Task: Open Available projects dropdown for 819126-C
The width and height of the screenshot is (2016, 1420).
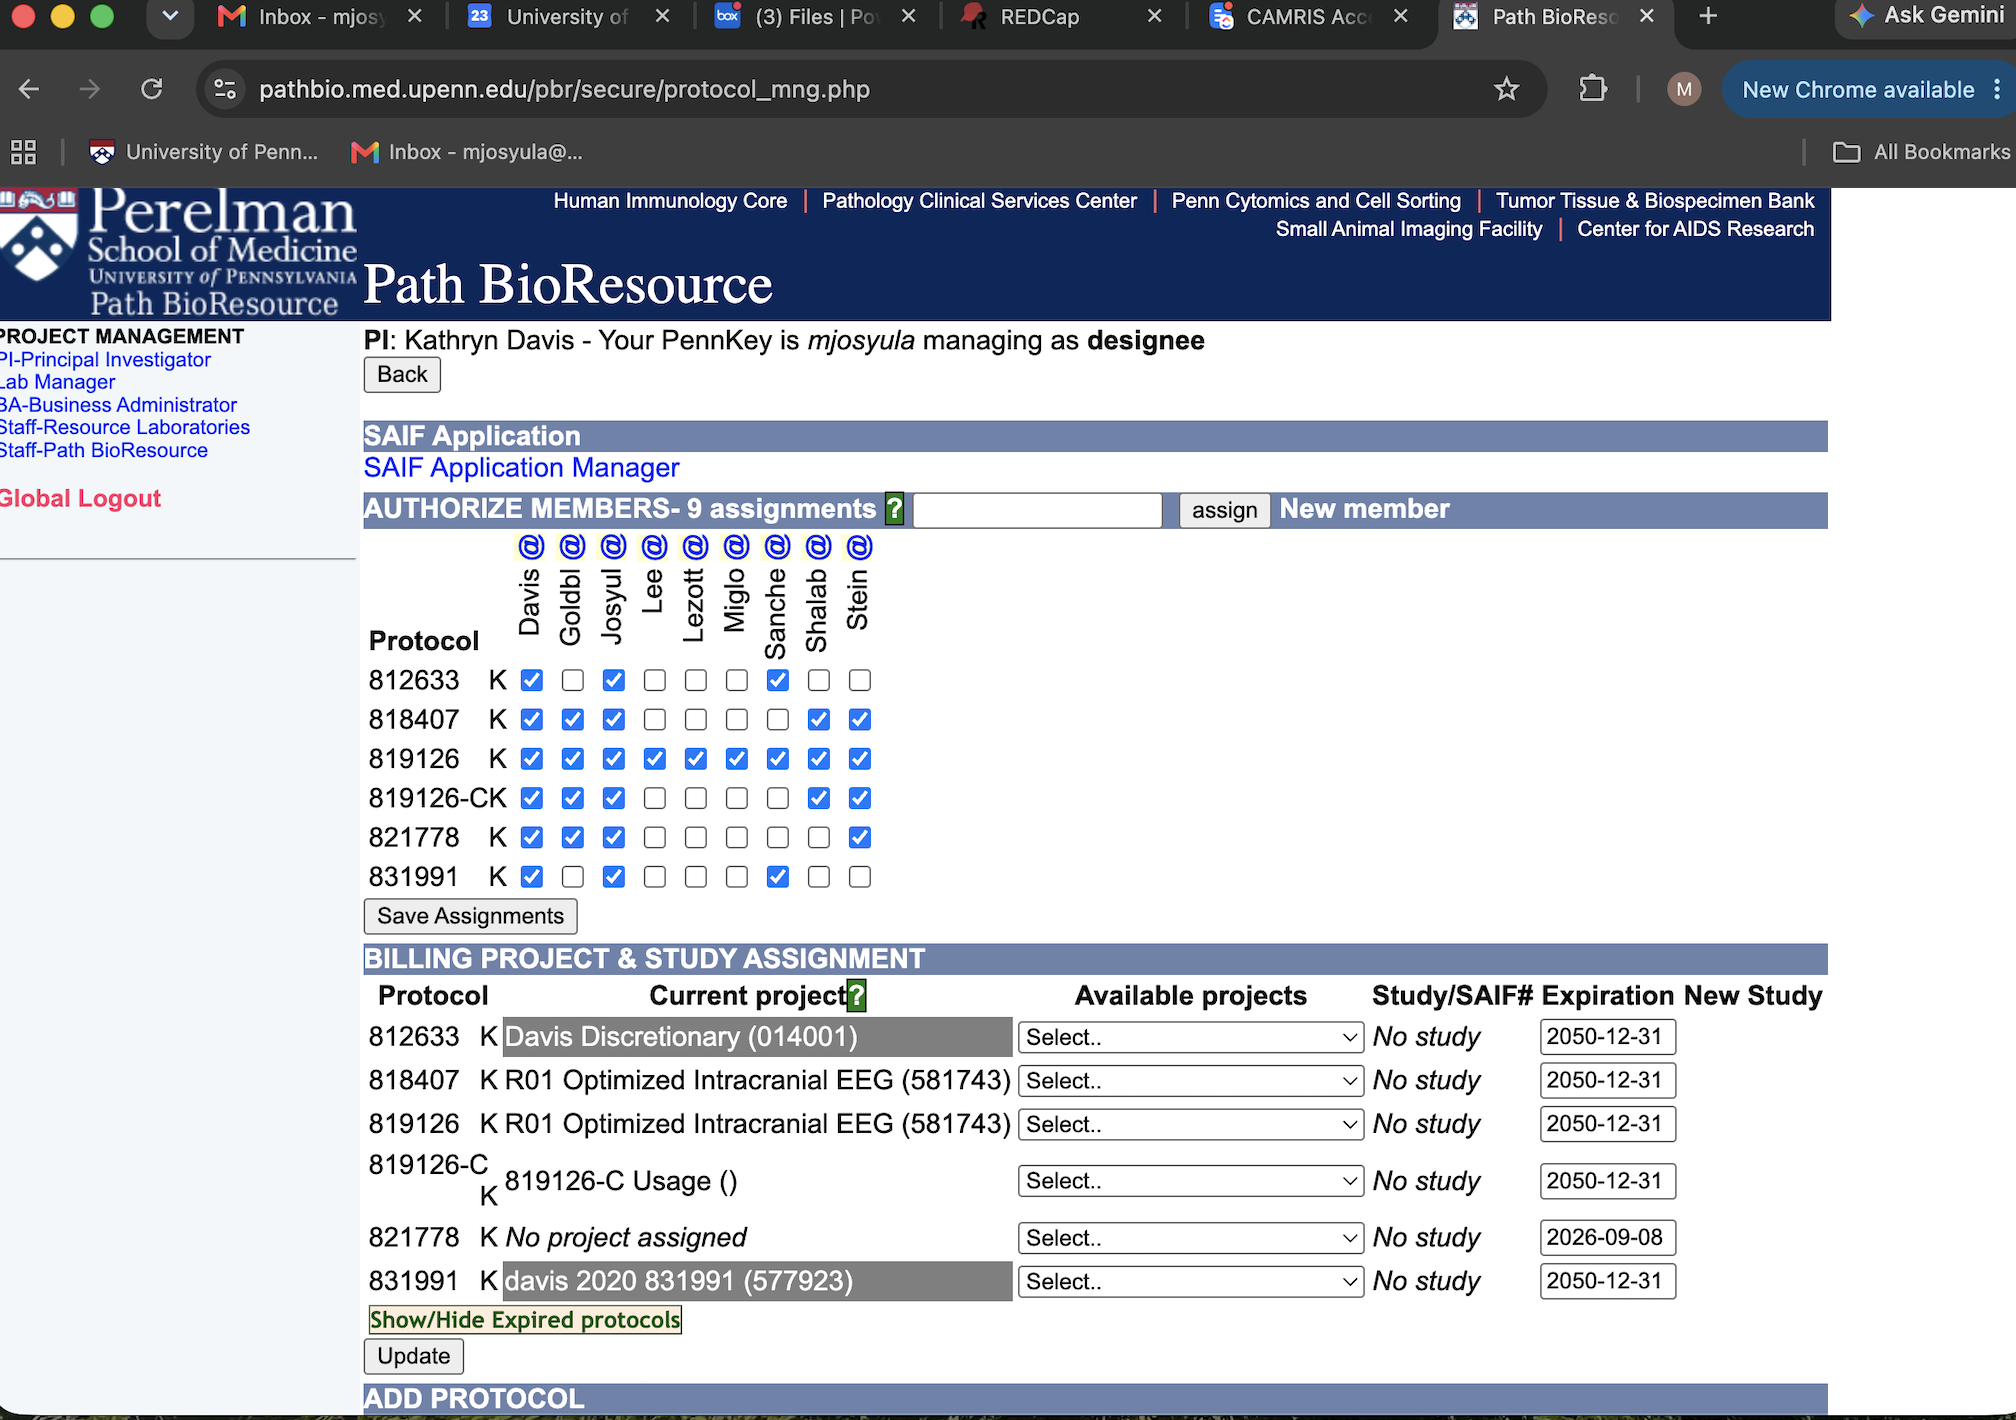Action: 1190,1181
